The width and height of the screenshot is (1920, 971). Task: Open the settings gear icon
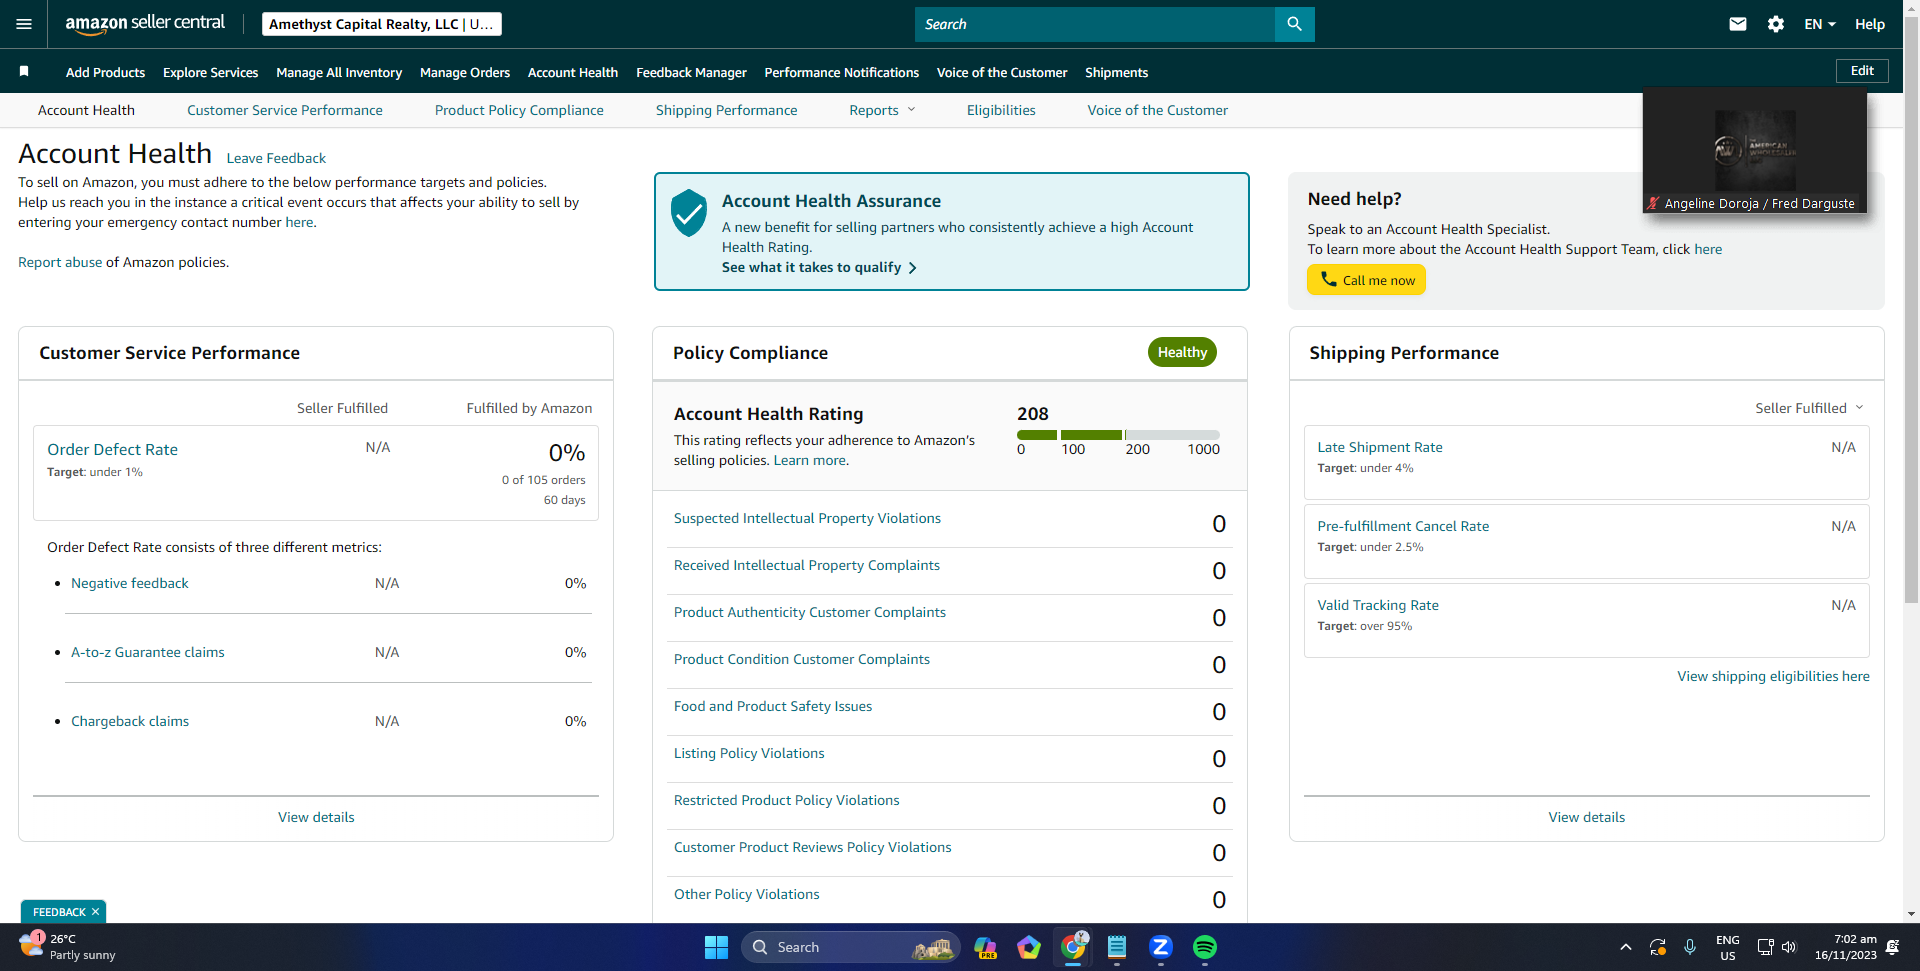coord(1776,24)
